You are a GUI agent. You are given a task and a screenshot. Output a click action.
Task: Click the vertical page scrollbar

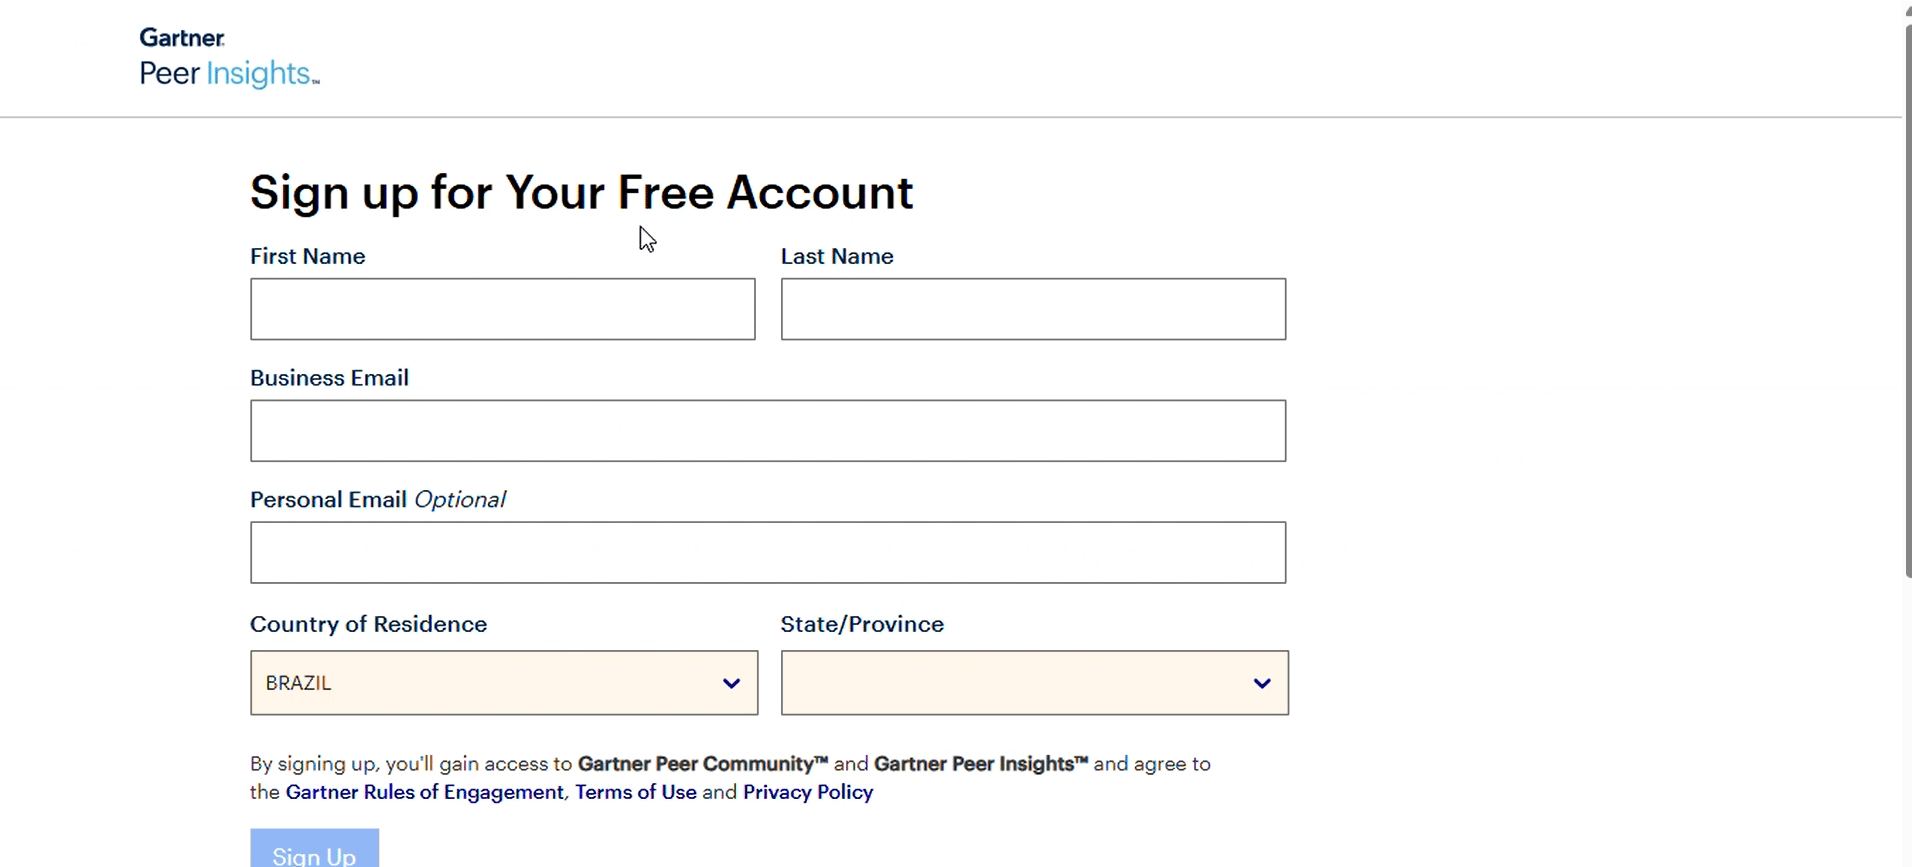pos(1907,300)
